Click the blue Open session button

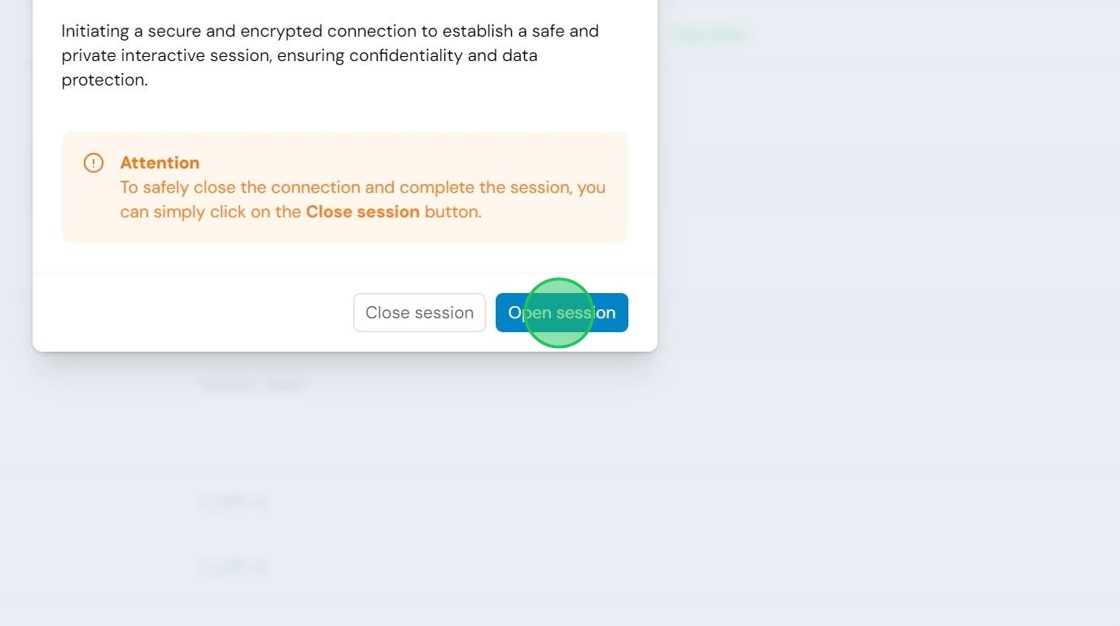[x=561, y=312]
